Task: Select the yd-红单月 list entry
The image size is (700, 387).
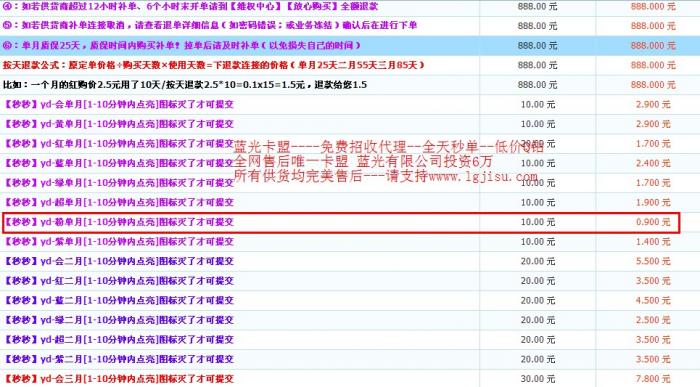Action: click(x=119, y=144)
